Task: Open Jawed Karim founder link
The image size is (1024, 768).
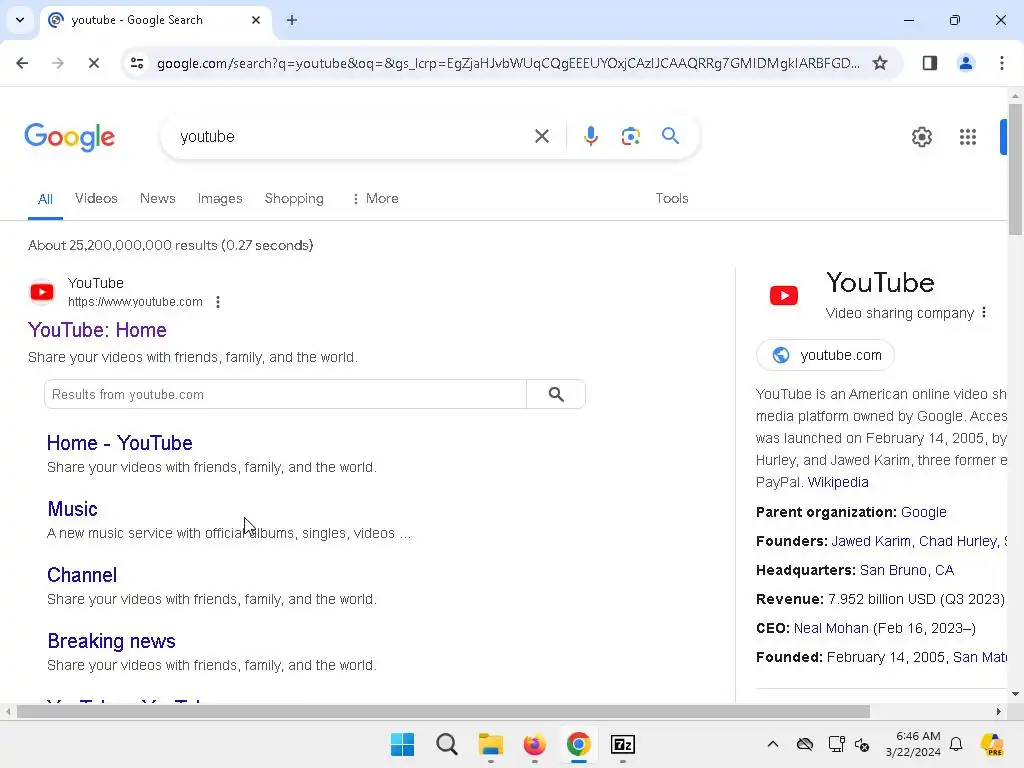Action: 871,541
